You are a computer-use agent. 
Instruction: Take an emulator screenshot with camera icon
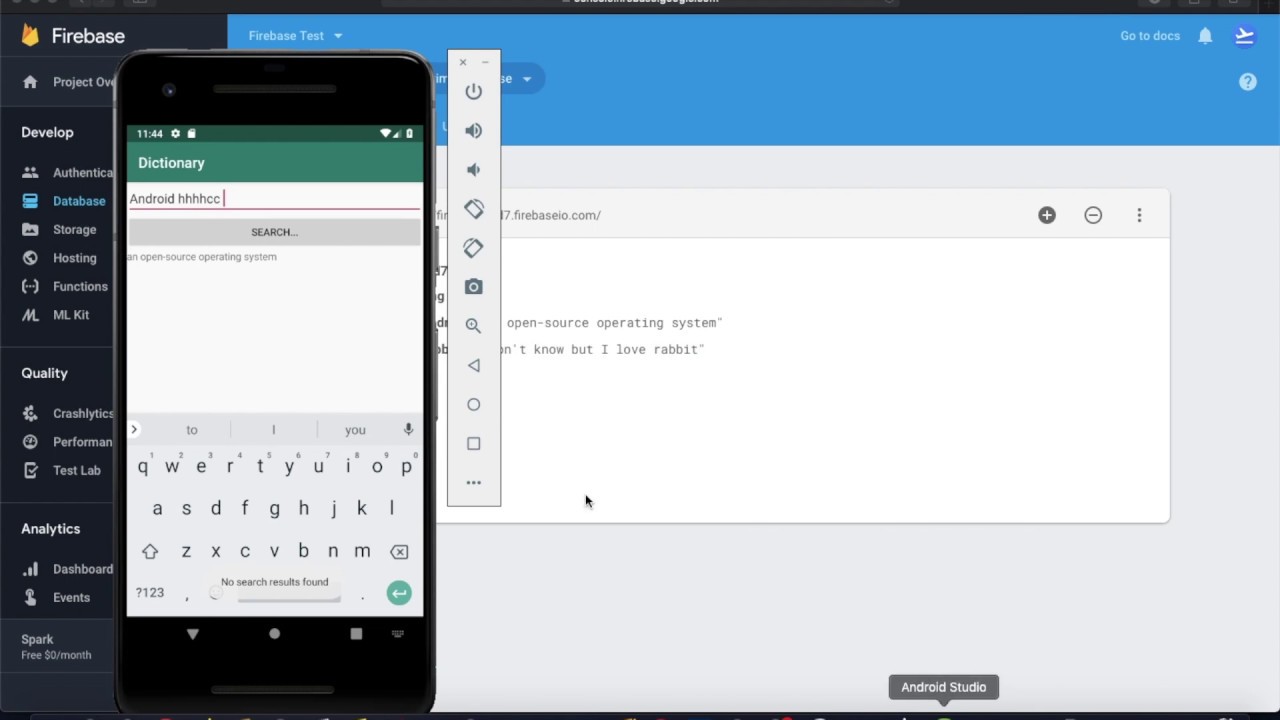click(x=474, y=287)
